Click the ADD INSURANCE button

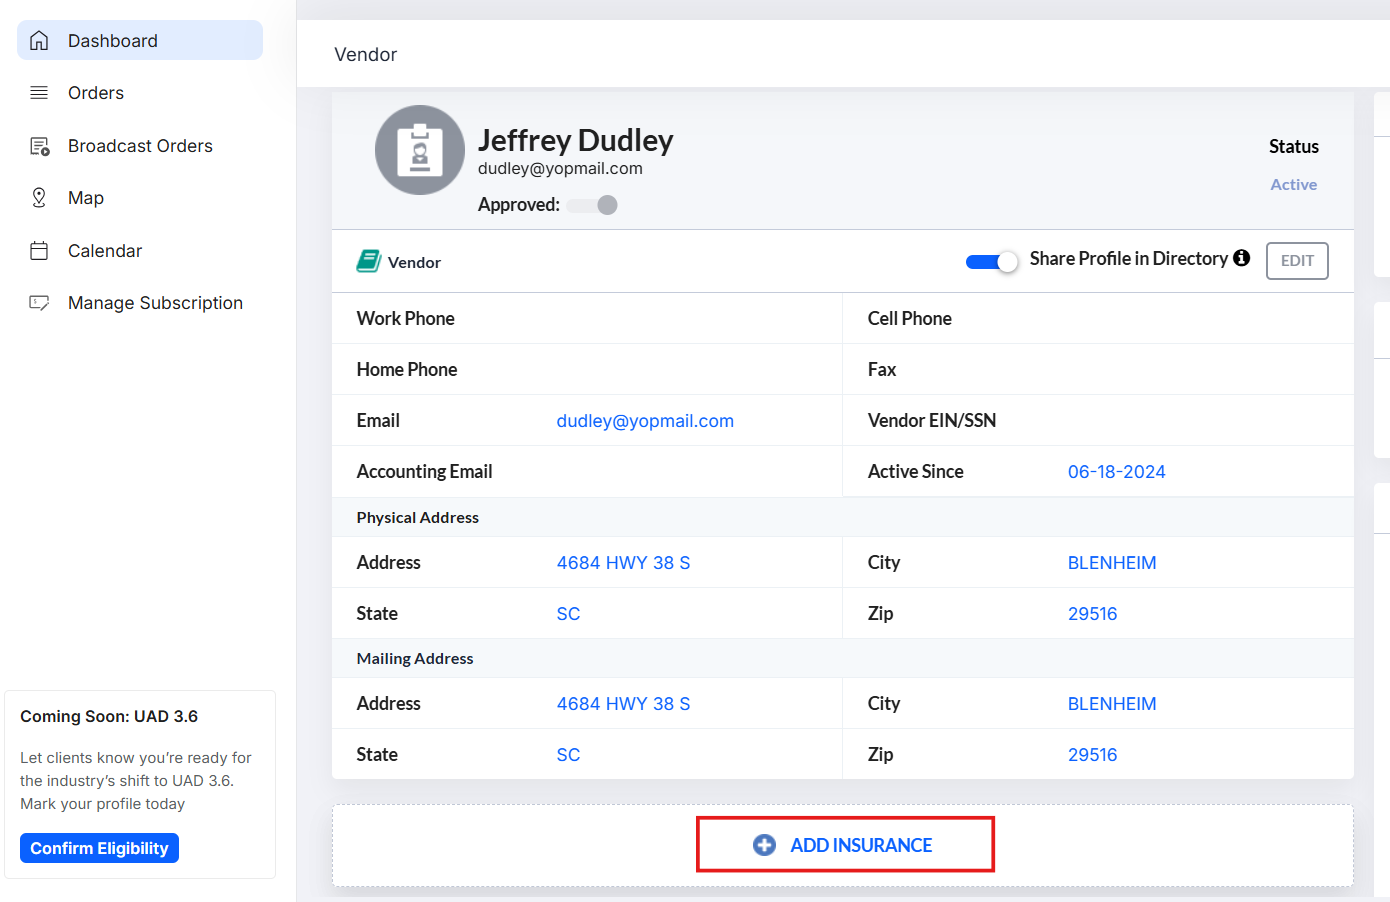(x=845, y=845)
